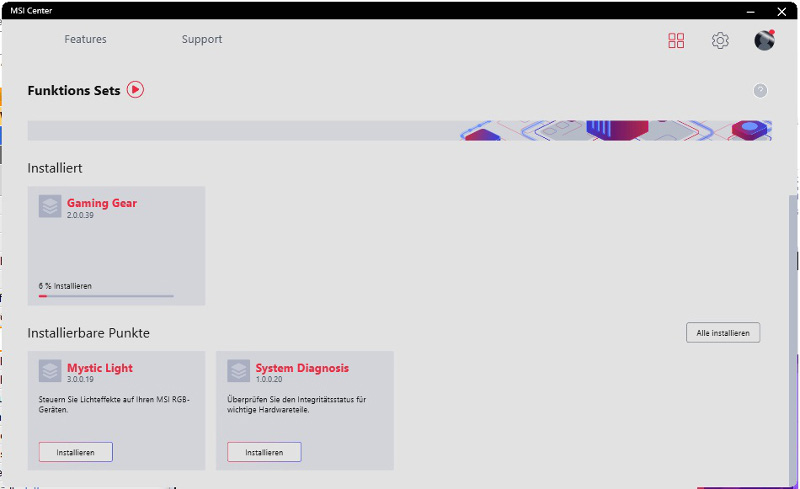Open the grid apps view icon
The image size is (800, 489).
(x=676, y=40)
